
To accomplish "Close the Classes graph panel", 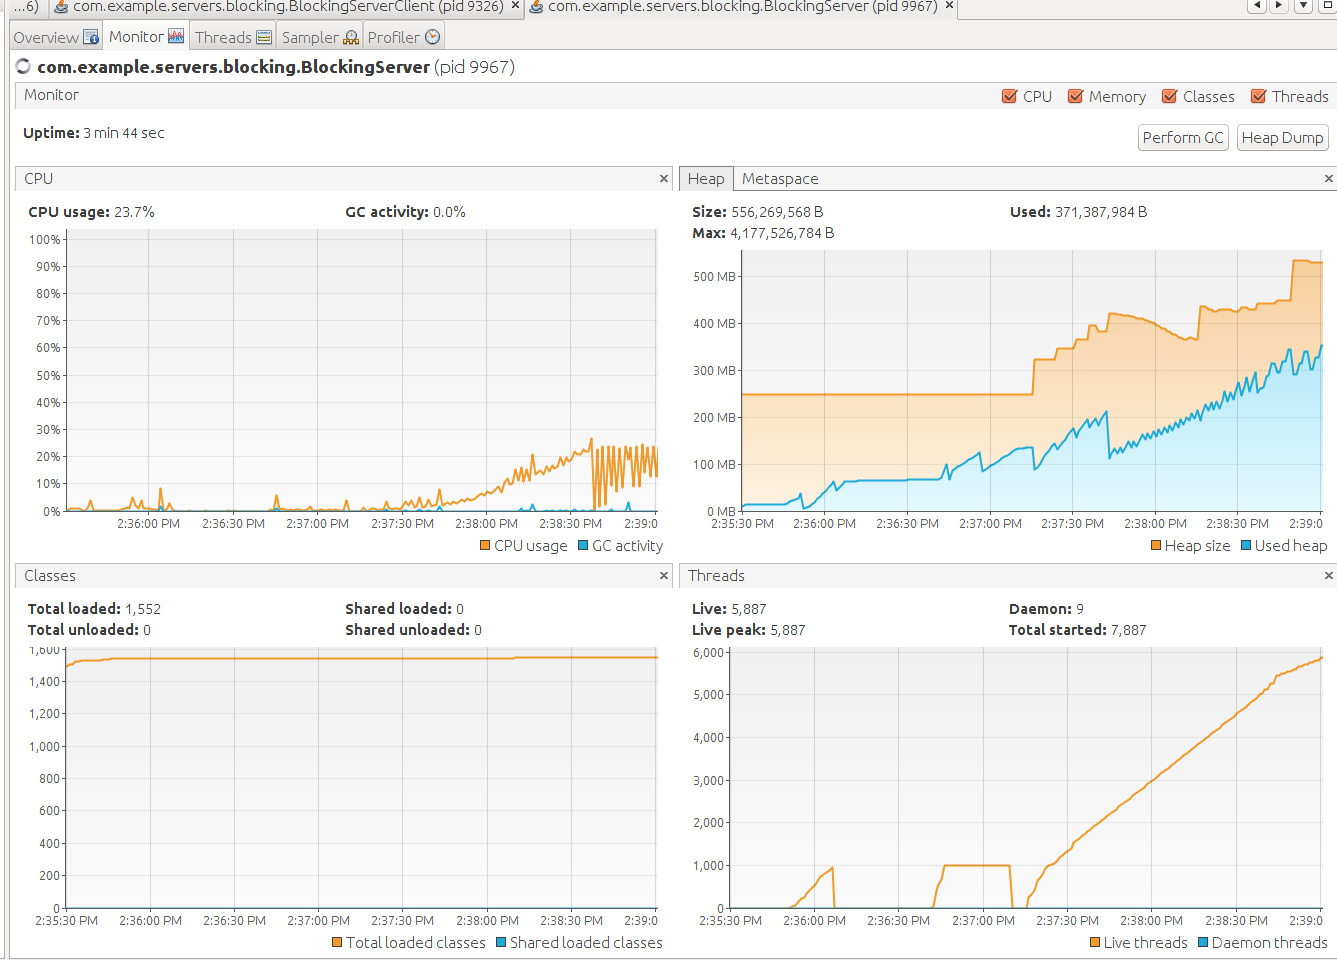I will click(x=664, y=576).
